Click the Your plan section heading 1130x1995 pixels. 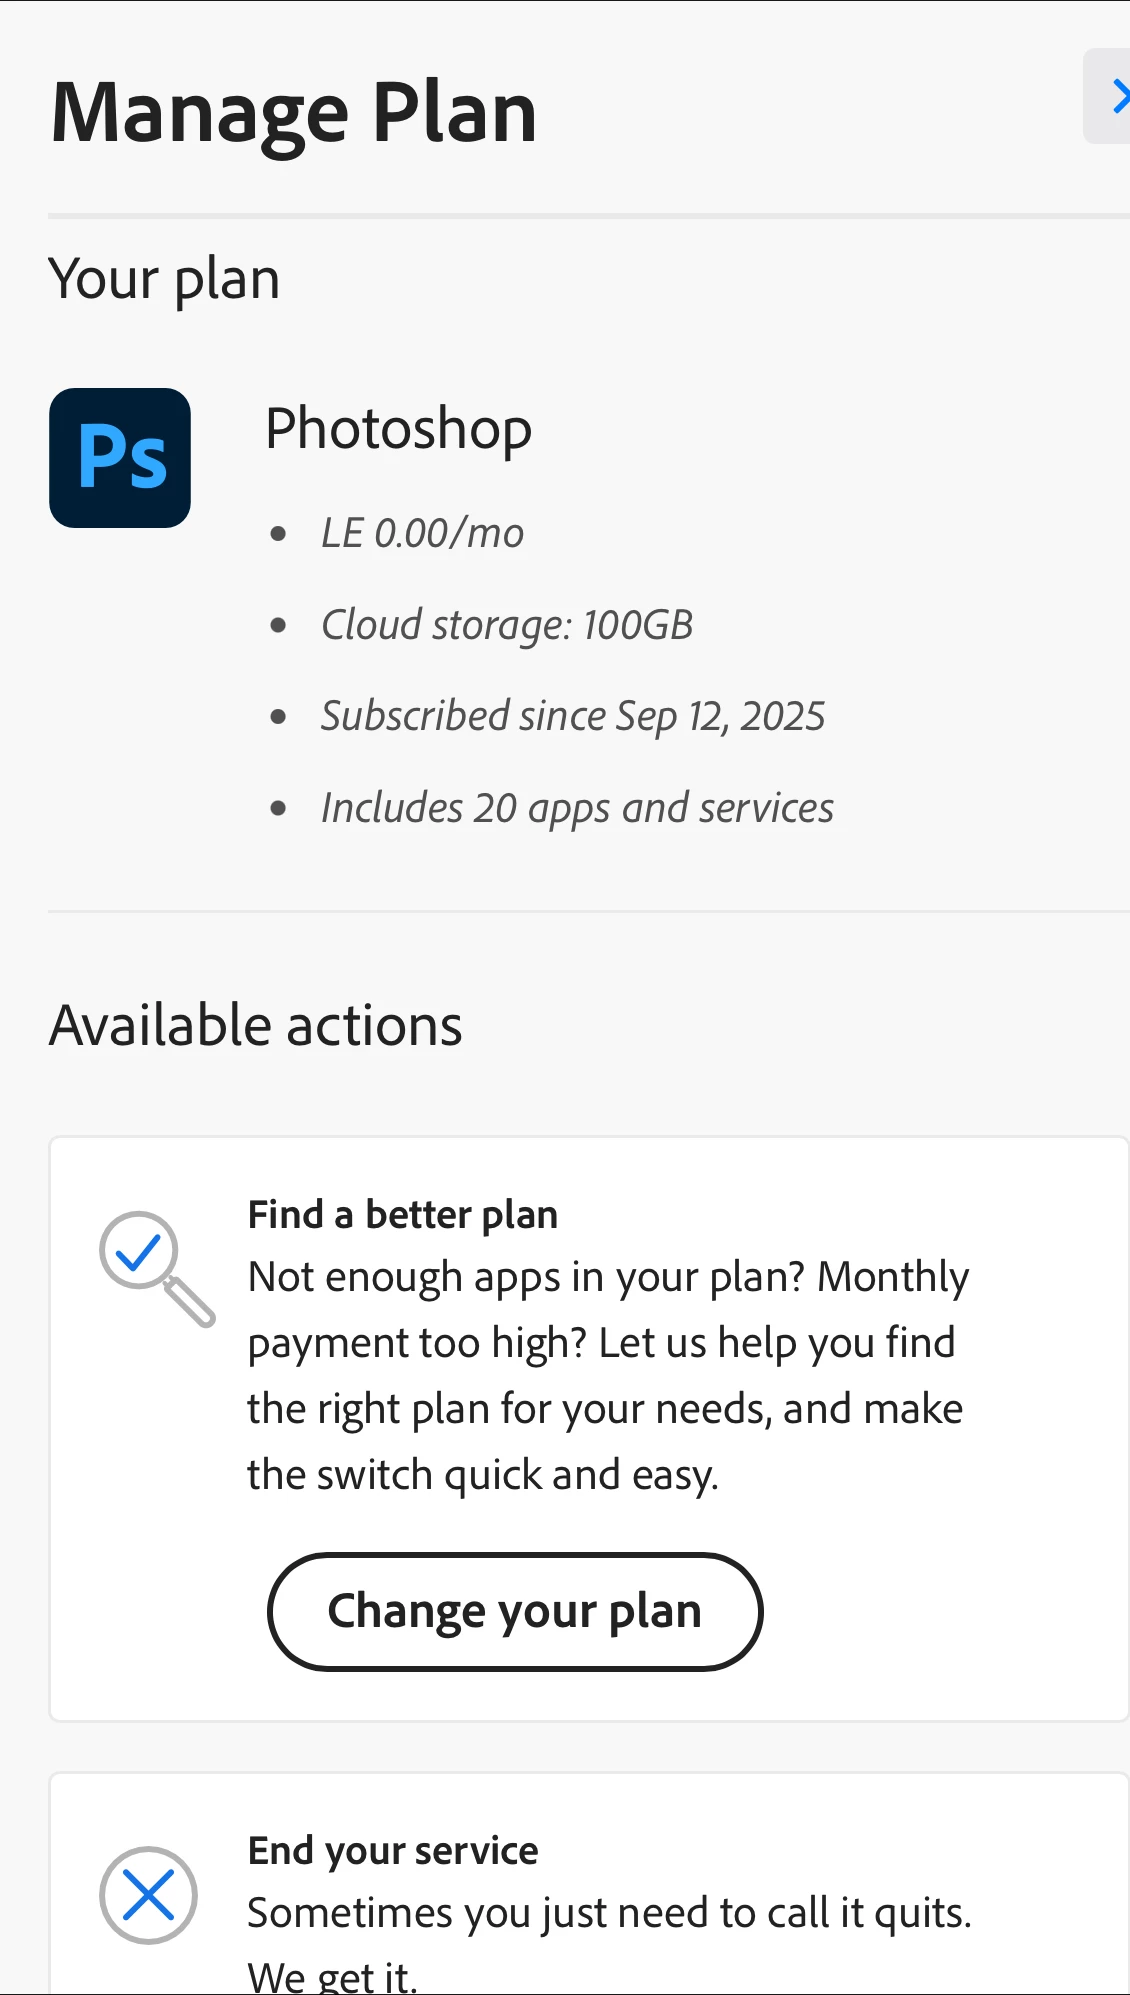pos(164,279)
